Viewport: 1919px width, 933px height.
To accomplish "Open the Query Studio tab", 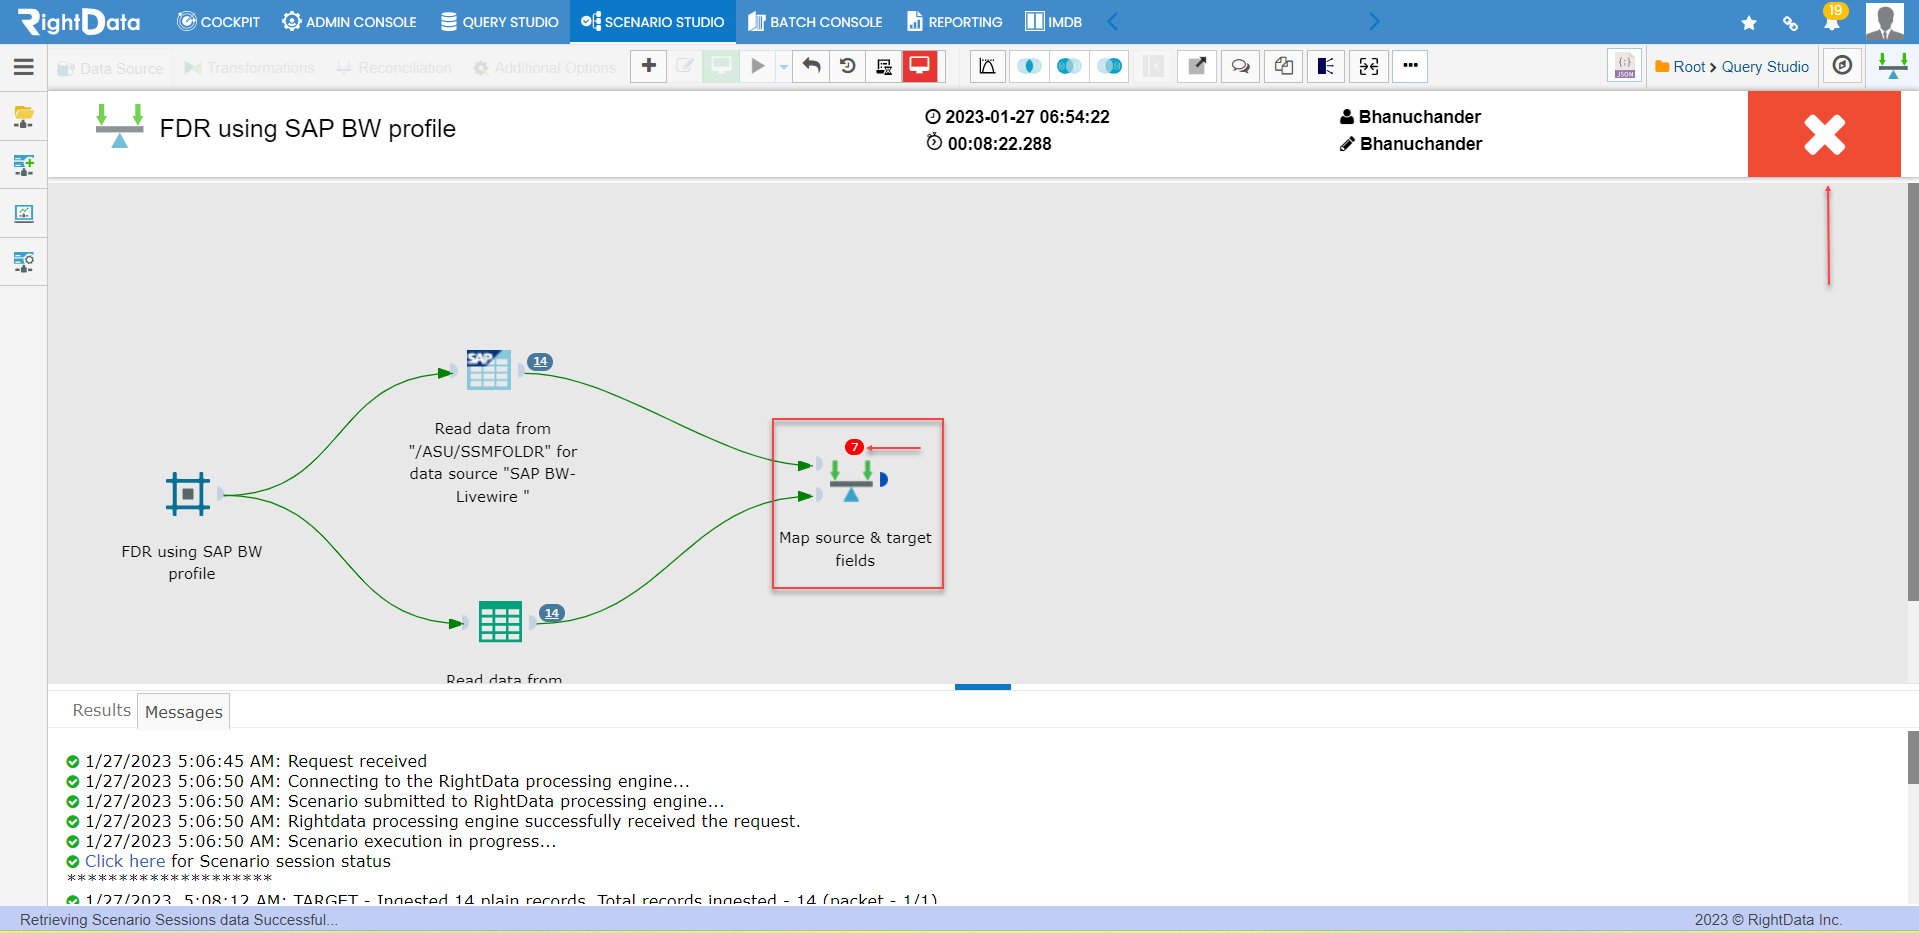I will 500,22.
